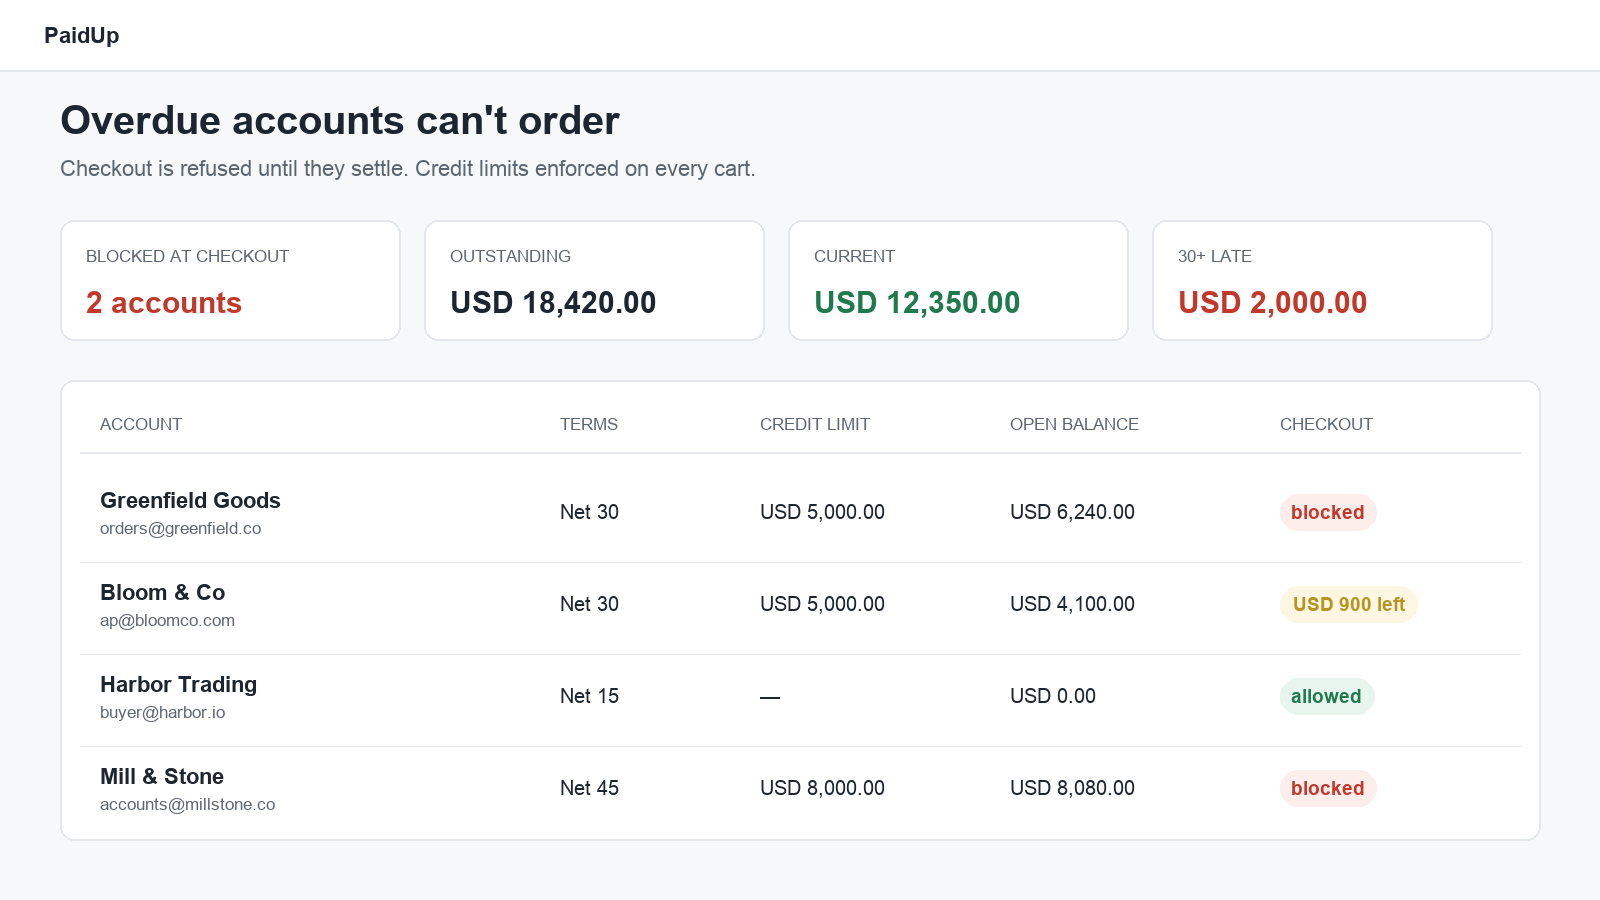Click Harbor Trading allowed status badge
This screenshot has width=1600, height=900.
coord(1327,696)
